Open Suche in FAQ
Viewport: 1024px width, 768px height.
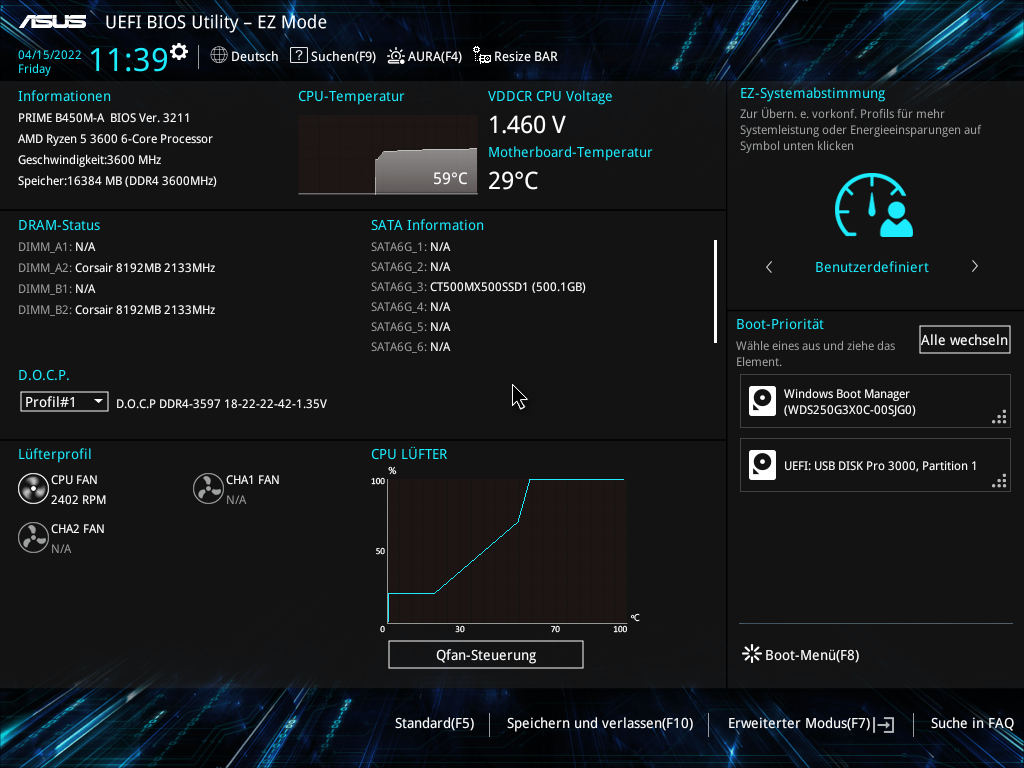point(972,723)
